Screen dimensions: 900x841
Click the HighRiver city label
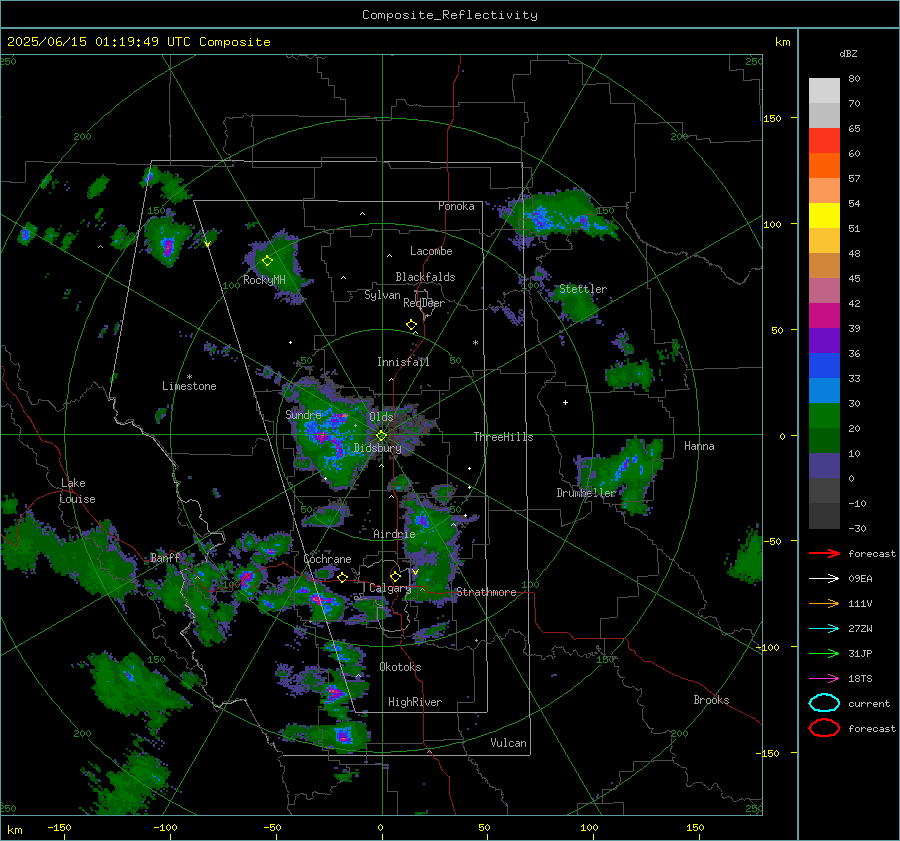(x=415, y=702)
